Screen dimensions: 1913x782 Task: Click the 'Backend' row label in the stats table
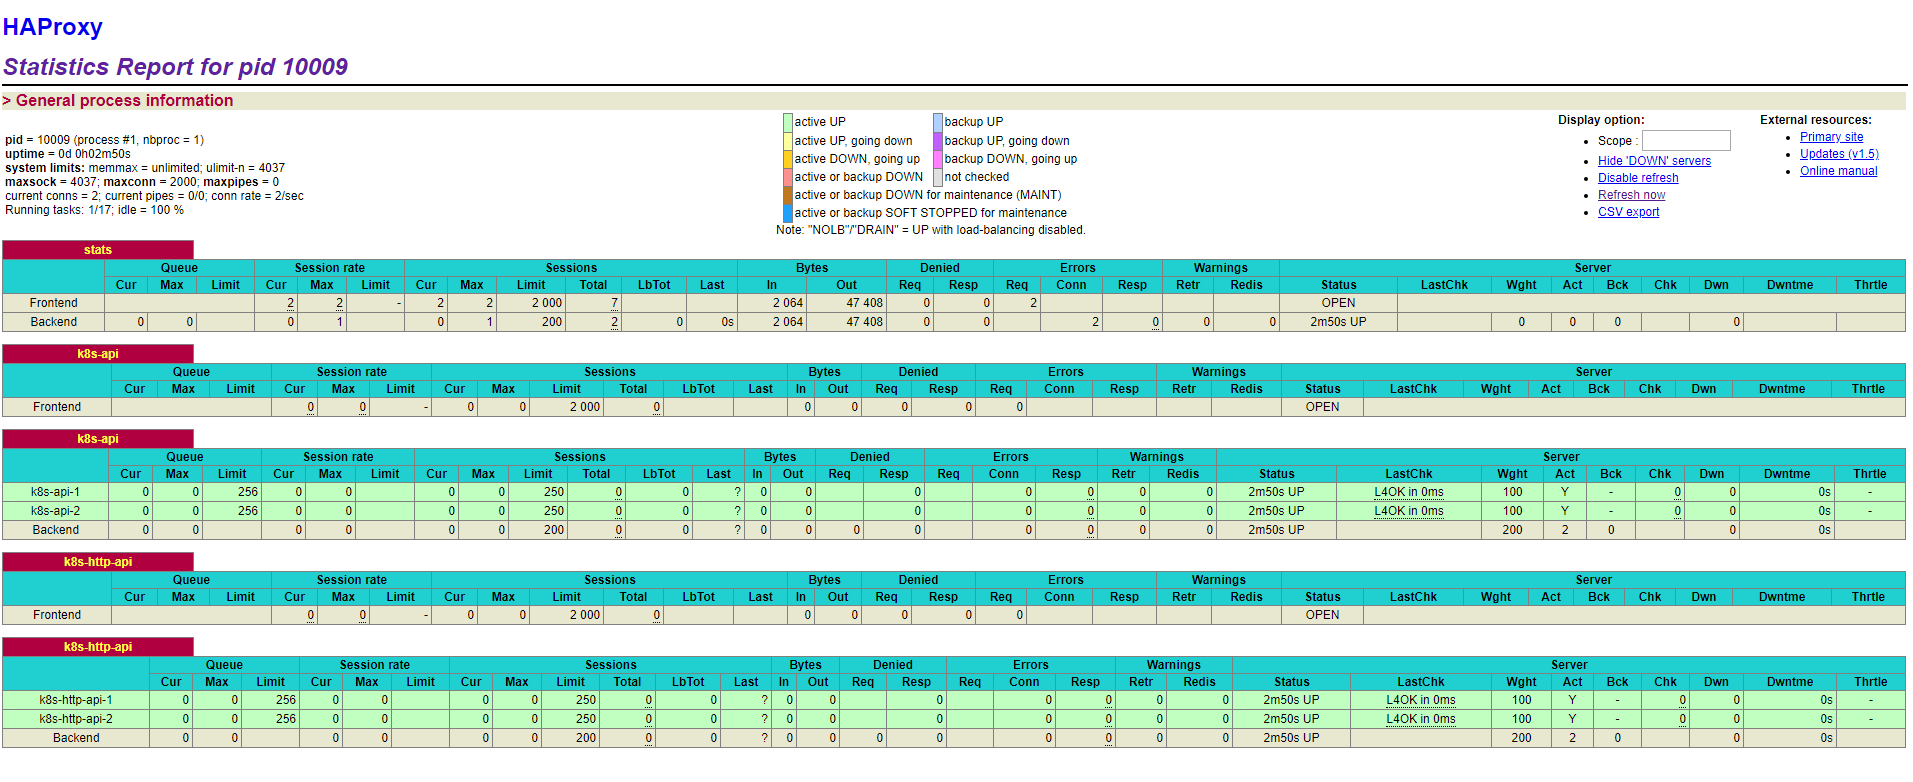coord(53,322)
